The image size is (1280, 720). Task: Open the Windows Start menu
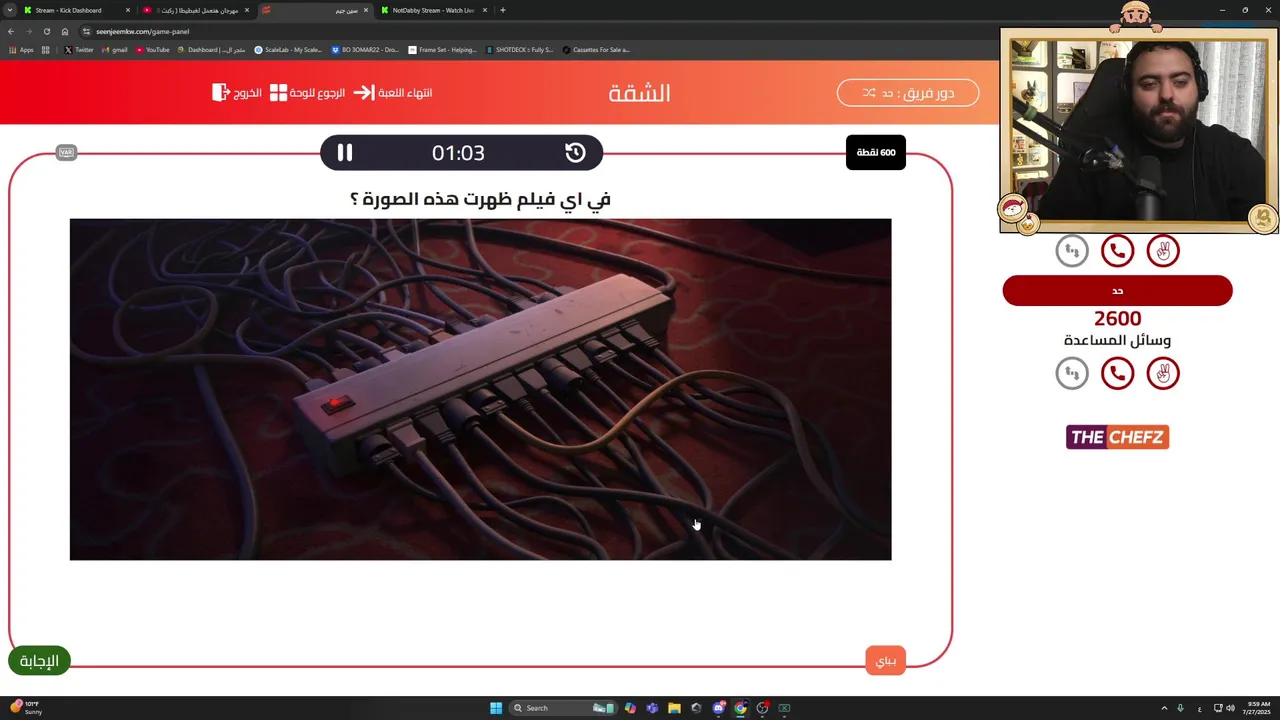496,708
